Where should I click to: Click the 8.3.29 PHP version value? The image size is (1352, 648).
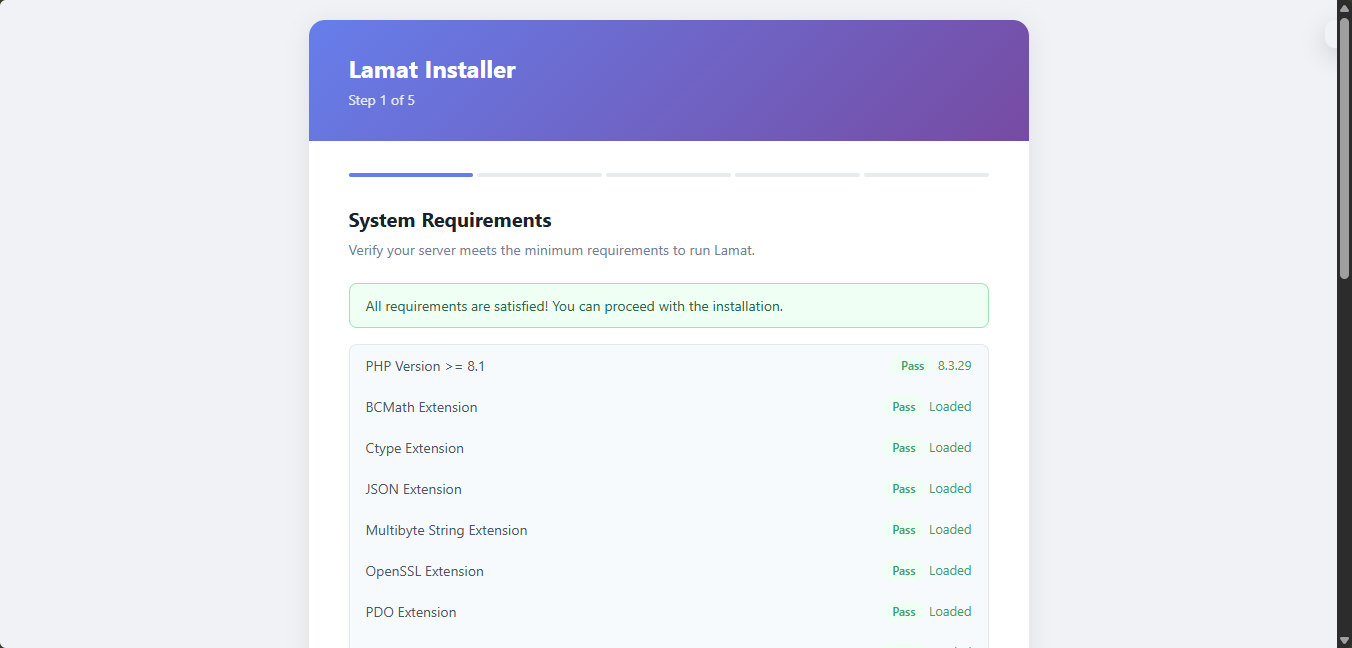point(955,366)
